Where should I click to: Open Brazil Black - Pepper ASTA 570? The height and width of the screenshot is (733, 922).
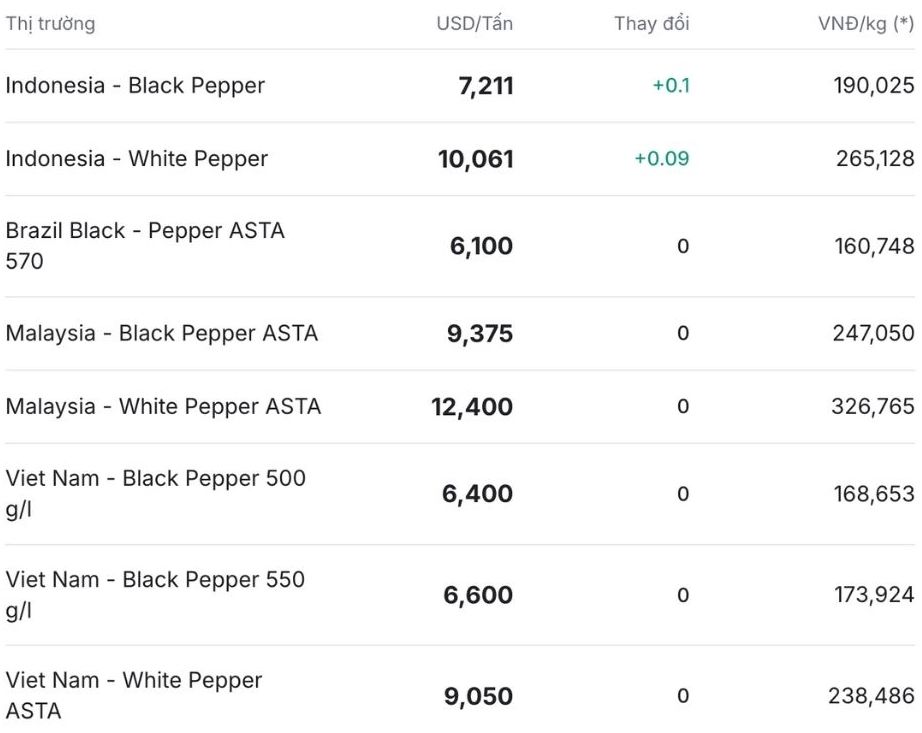[x=145, y=246]
